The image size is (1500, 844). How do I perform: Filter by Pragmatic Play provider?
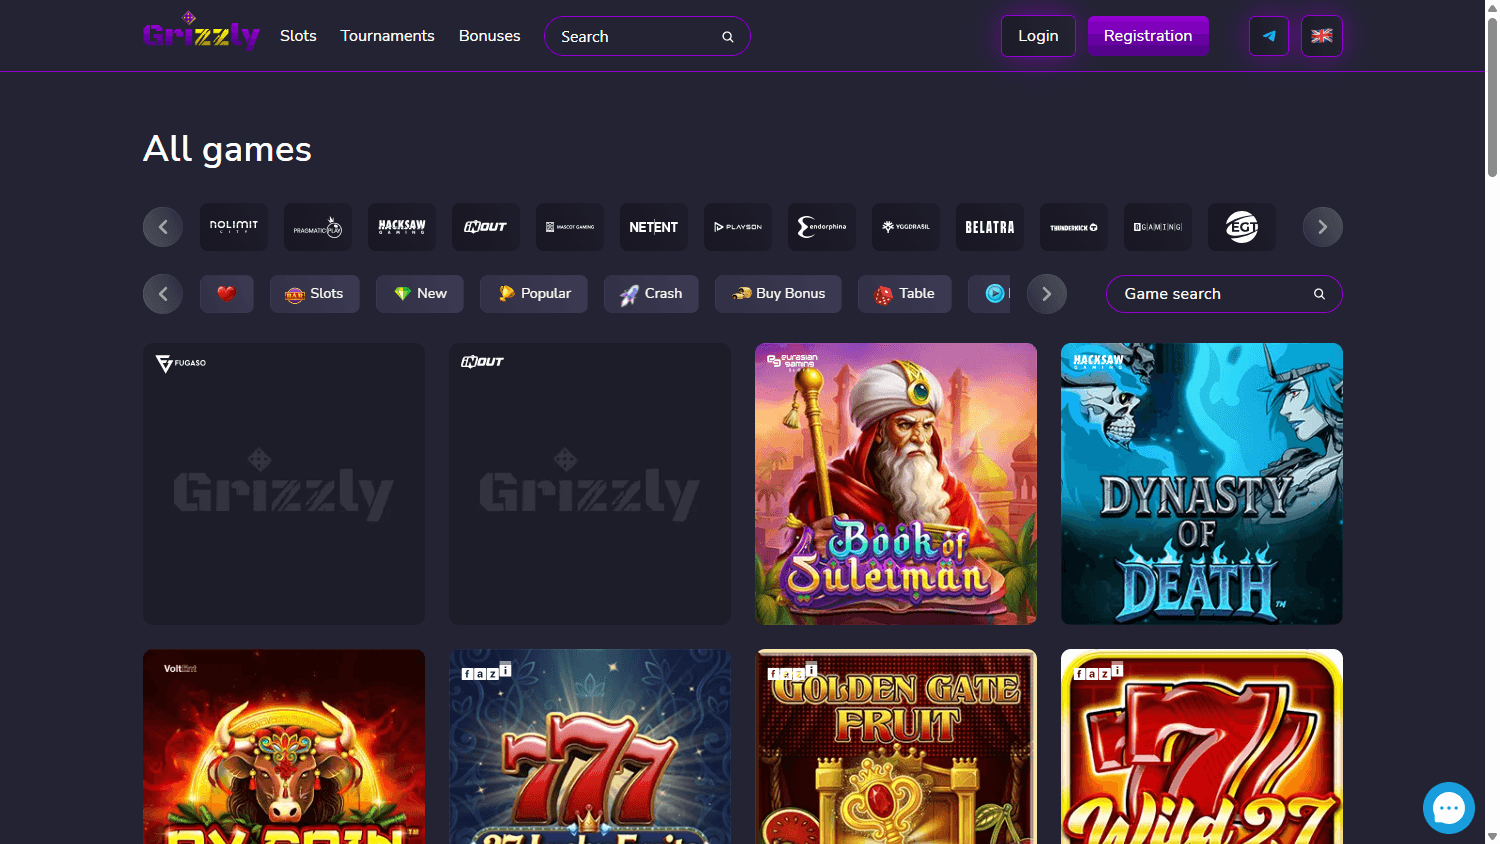pyautogui.click(x=318, y=227)
